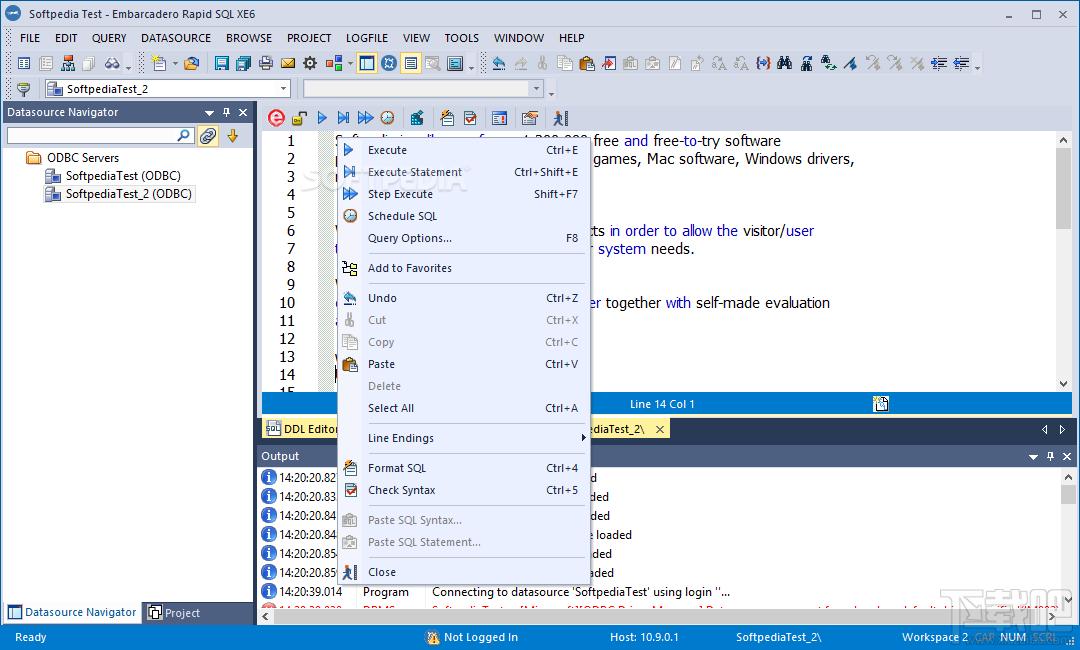Open Datasource Navigator panel menu arrow
1080x650 pixels.
click(209, 112)
